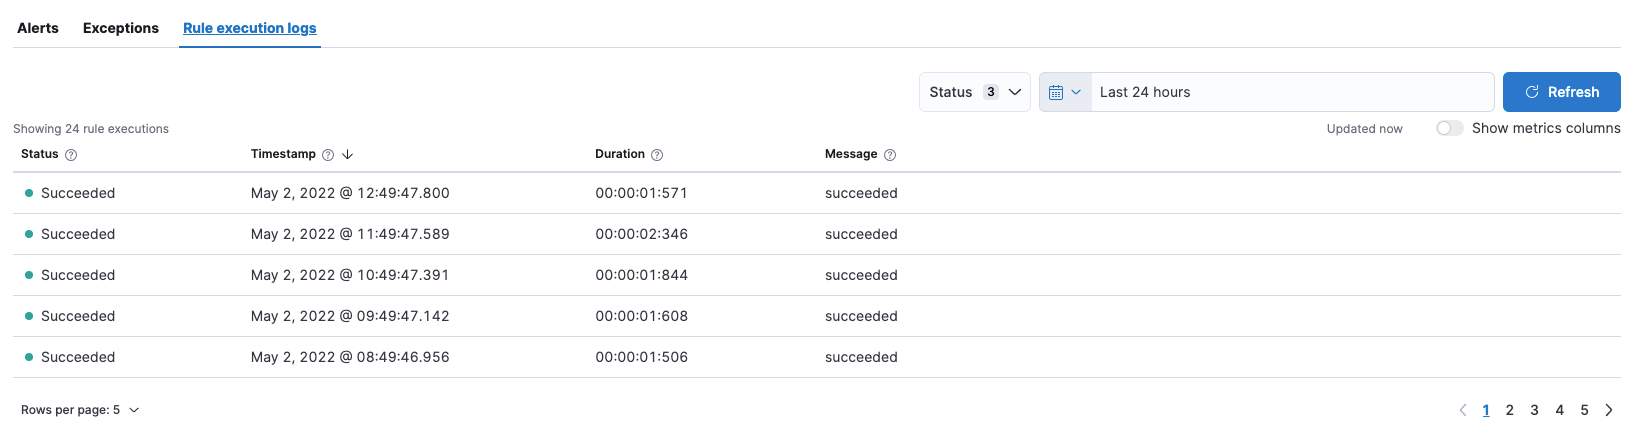Click the previous page left arrow
The height and width of the screenshot is (437, 1636).
tap(1463, 410)
